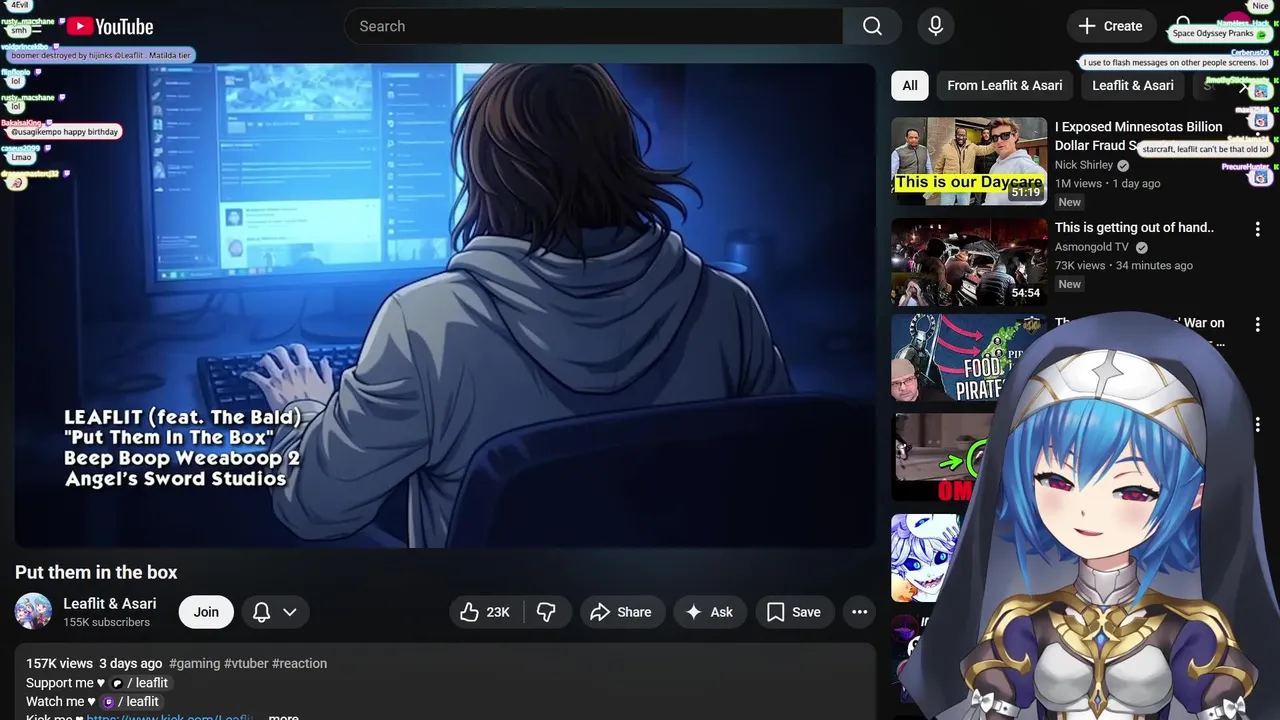Click the main video player
Viewport: 1280px width, 720px height.
point(445,305)
